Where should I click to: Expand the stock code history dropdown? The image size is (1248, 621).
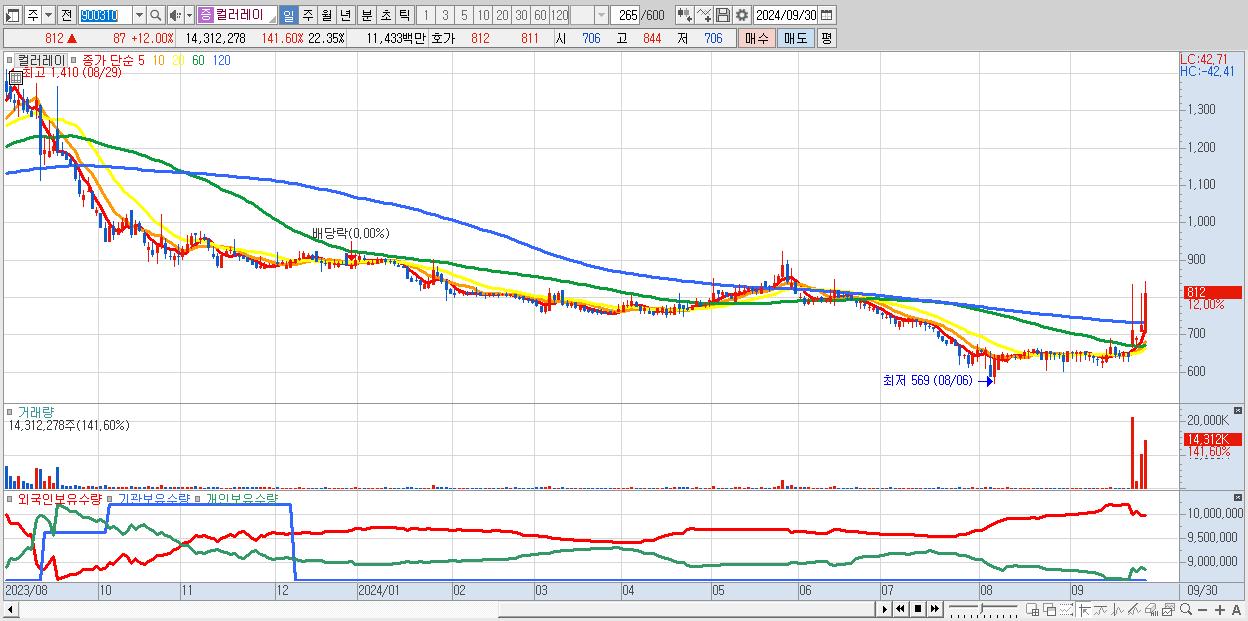click(x=139, y=15)
